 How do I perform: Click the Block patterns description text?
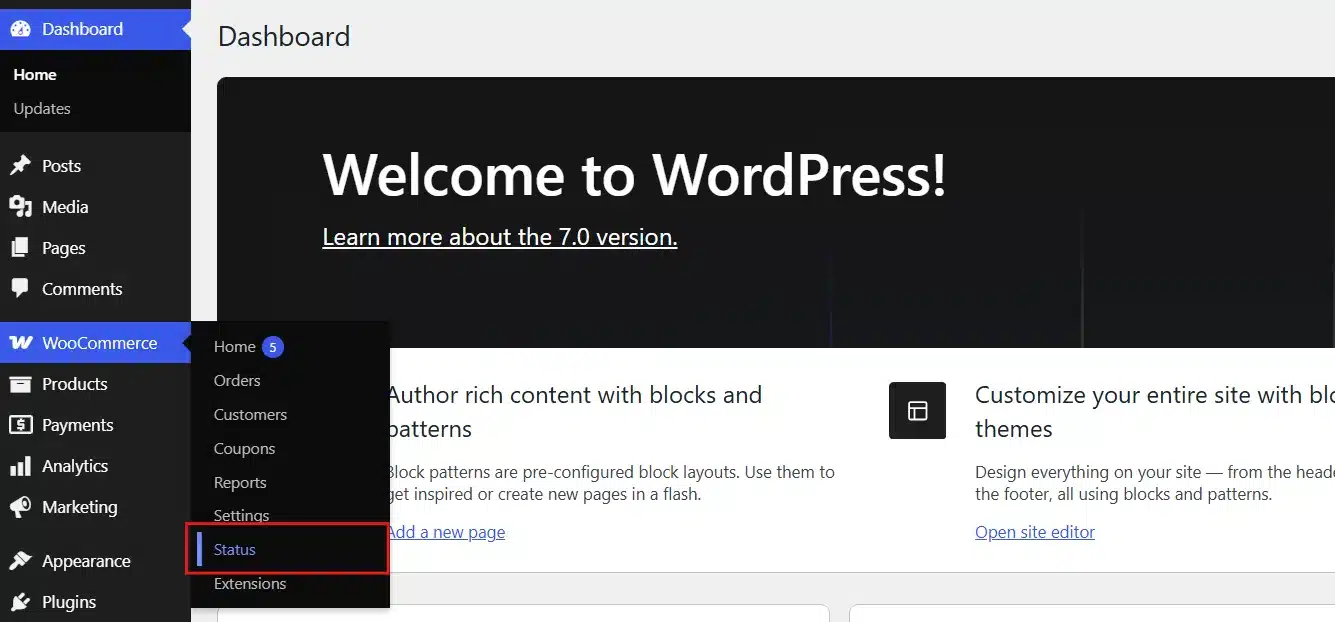click(x=610, y=483)
